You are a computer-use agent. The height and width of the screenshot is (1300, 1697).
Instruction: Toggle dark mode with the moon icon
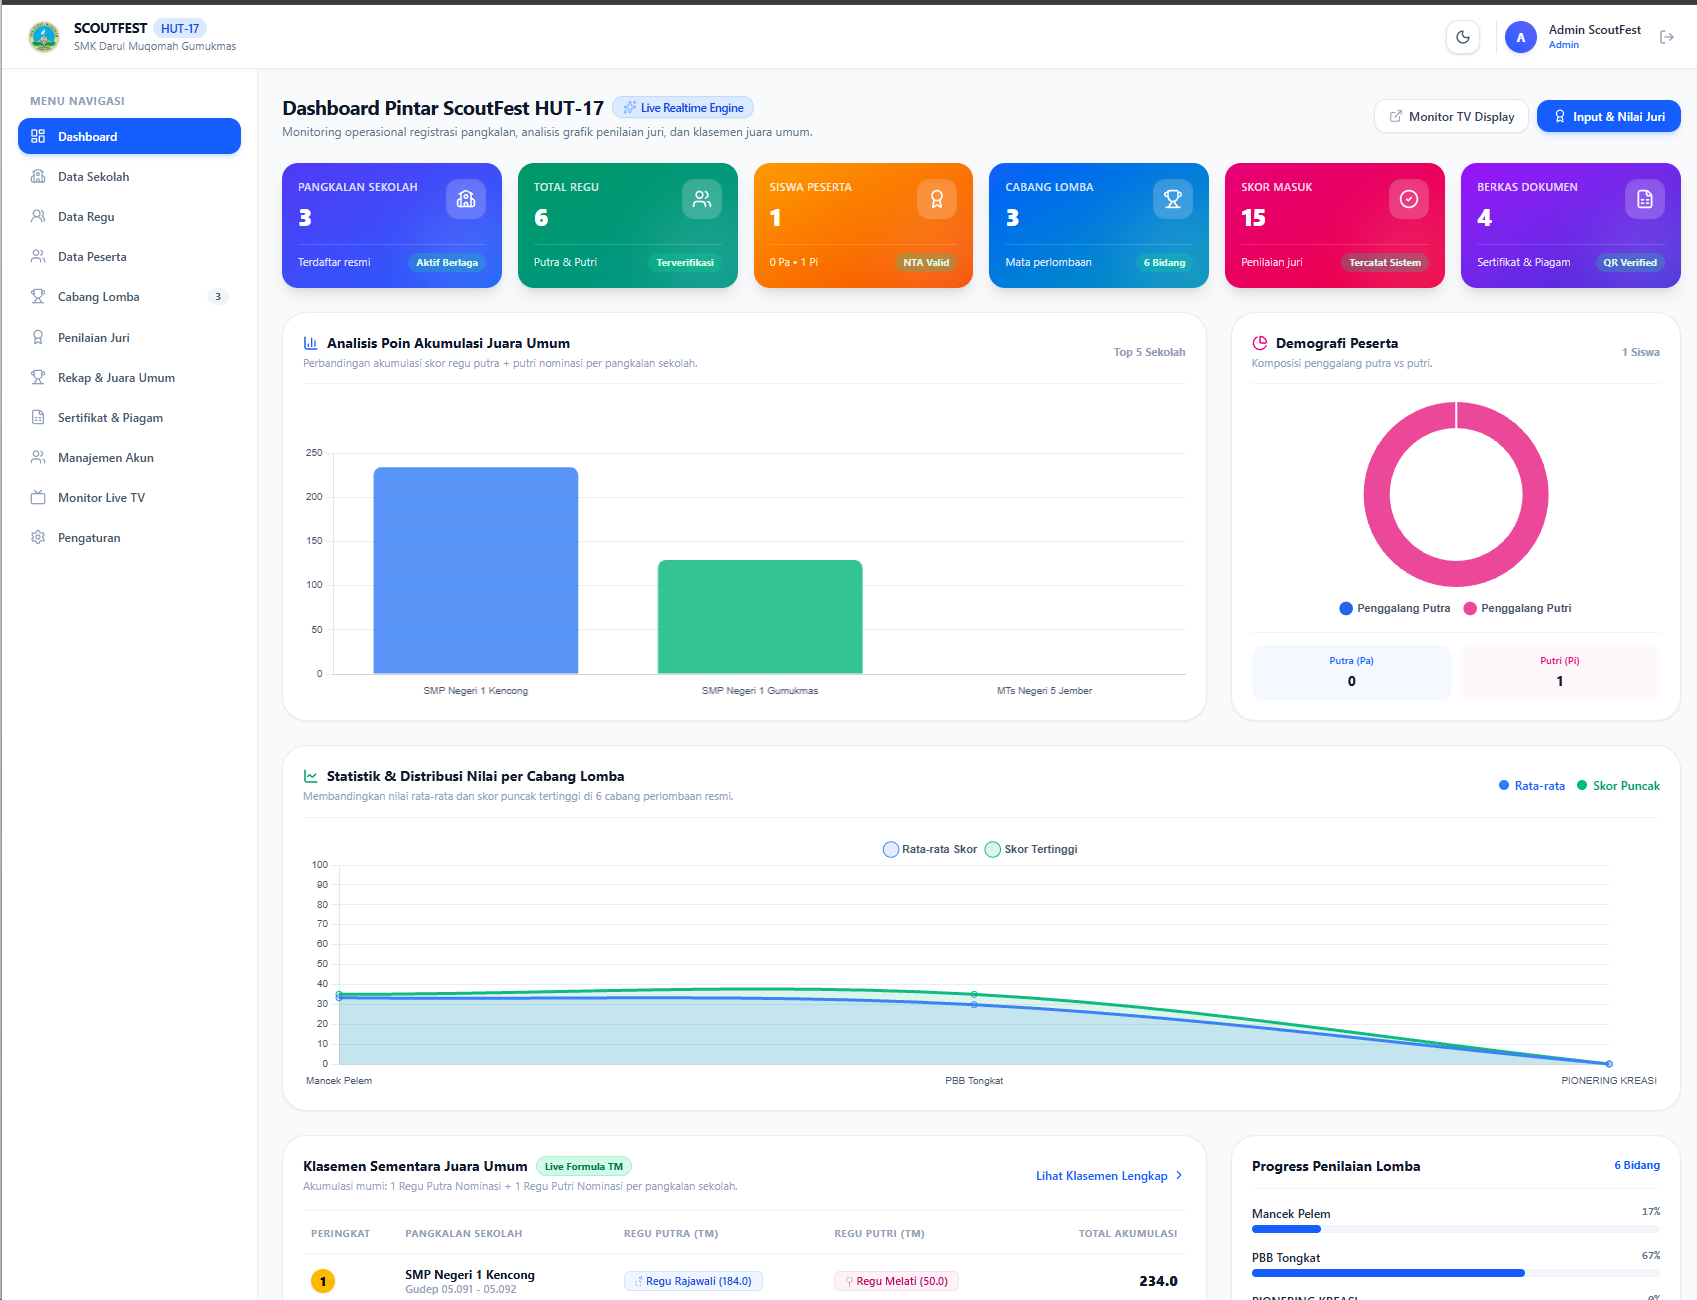(x=1463, y=37)
